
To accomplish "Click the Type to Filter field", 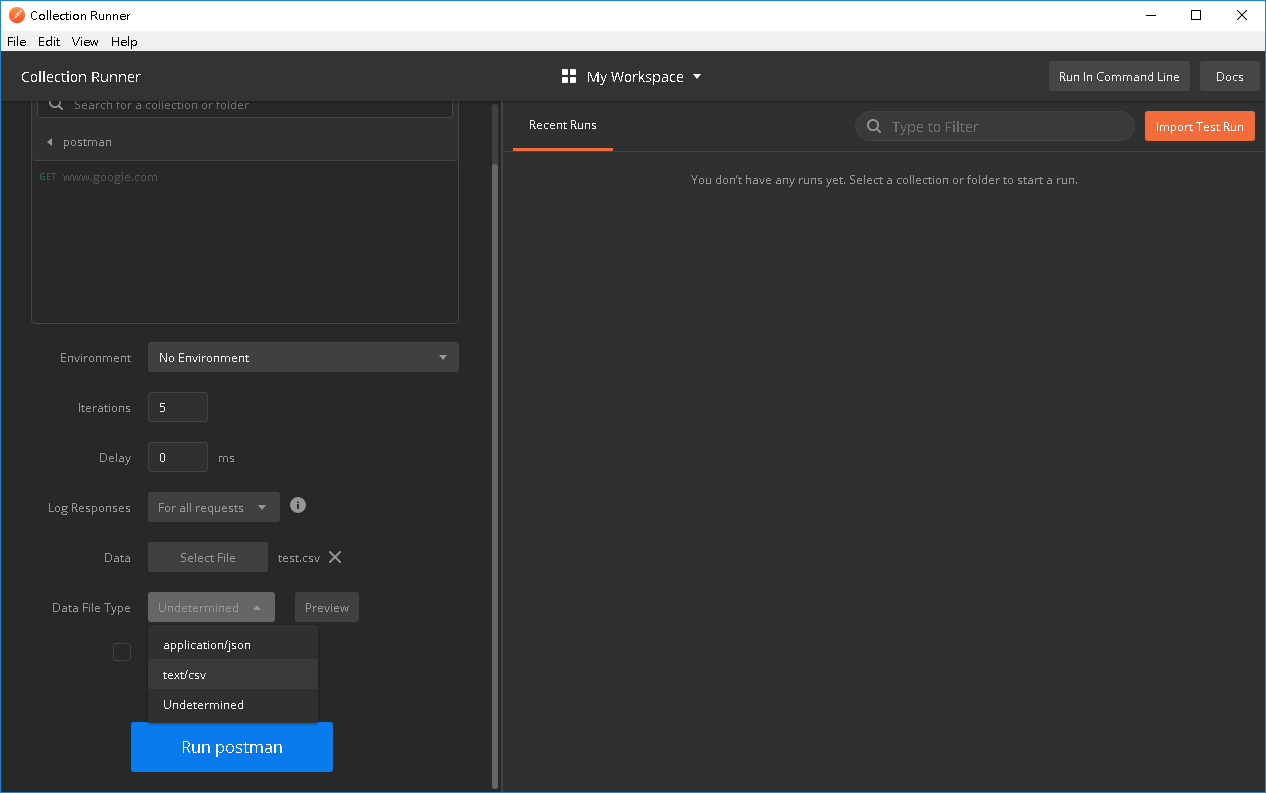I will click(995, 126).
